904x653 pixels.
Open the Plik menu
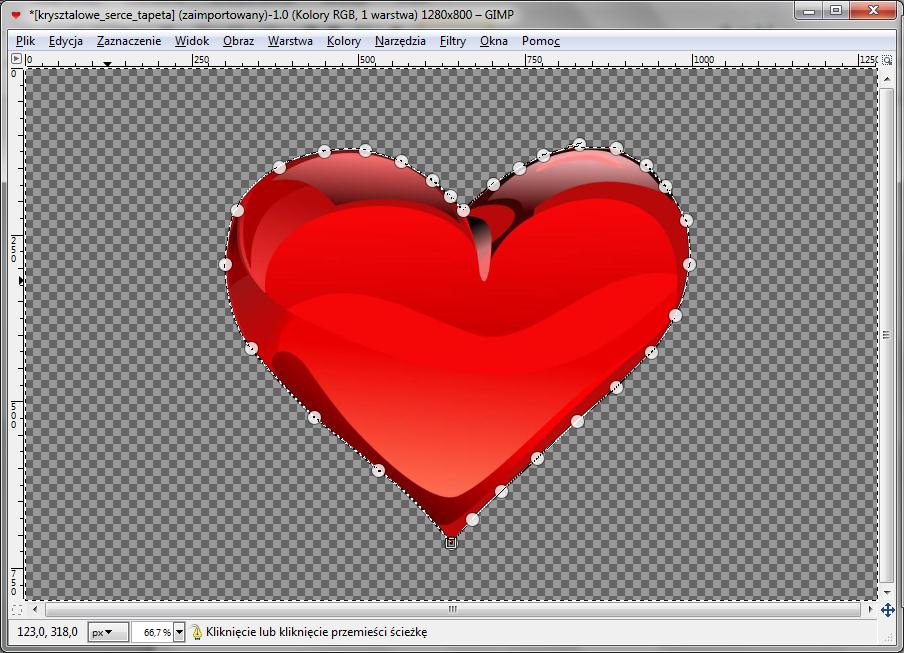[25, 41]
